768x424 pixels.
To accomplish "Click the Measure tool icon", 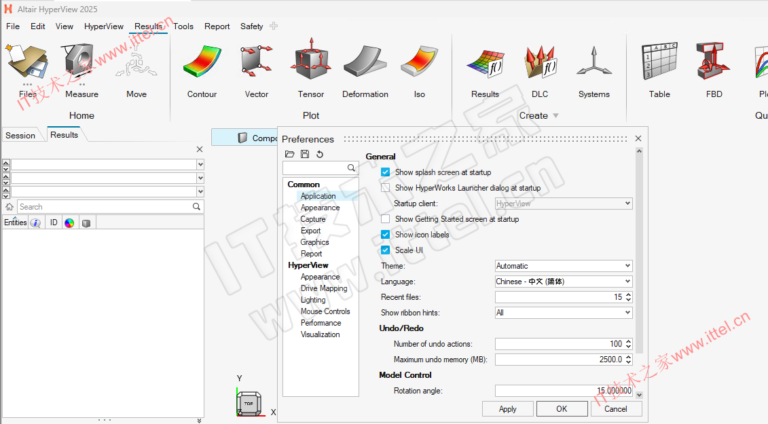I will tap(82, 66).
